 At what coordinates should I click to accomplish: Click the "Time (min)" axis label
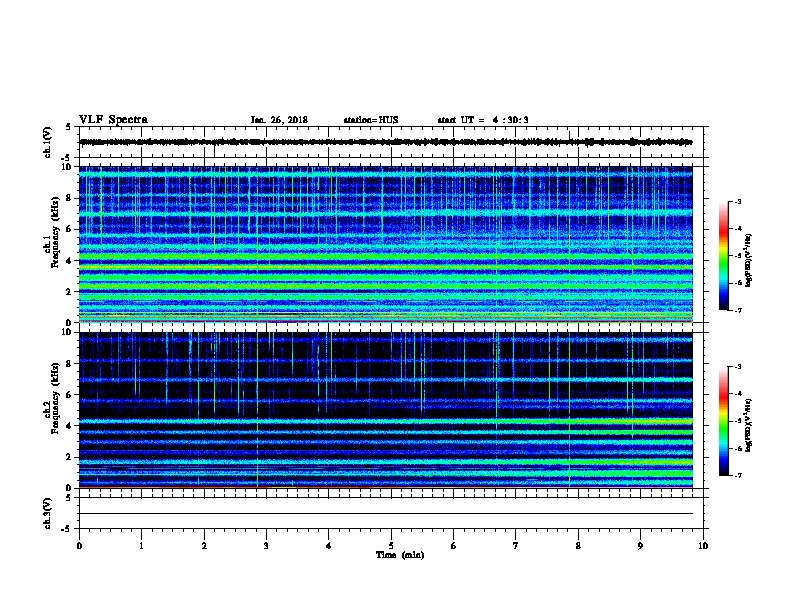click(400, 555)
